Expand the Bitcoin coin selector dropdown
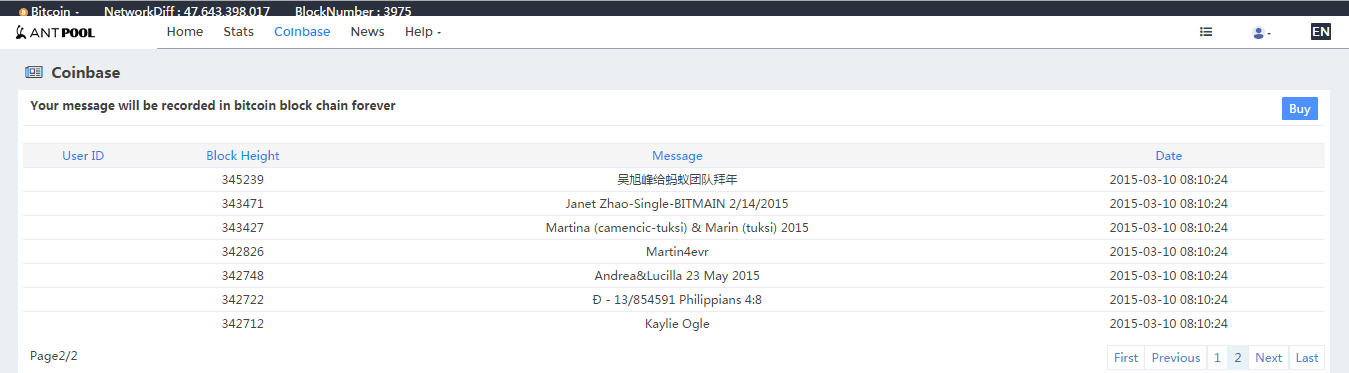This screenshot has width=1349, height=373. pos(49,12)
